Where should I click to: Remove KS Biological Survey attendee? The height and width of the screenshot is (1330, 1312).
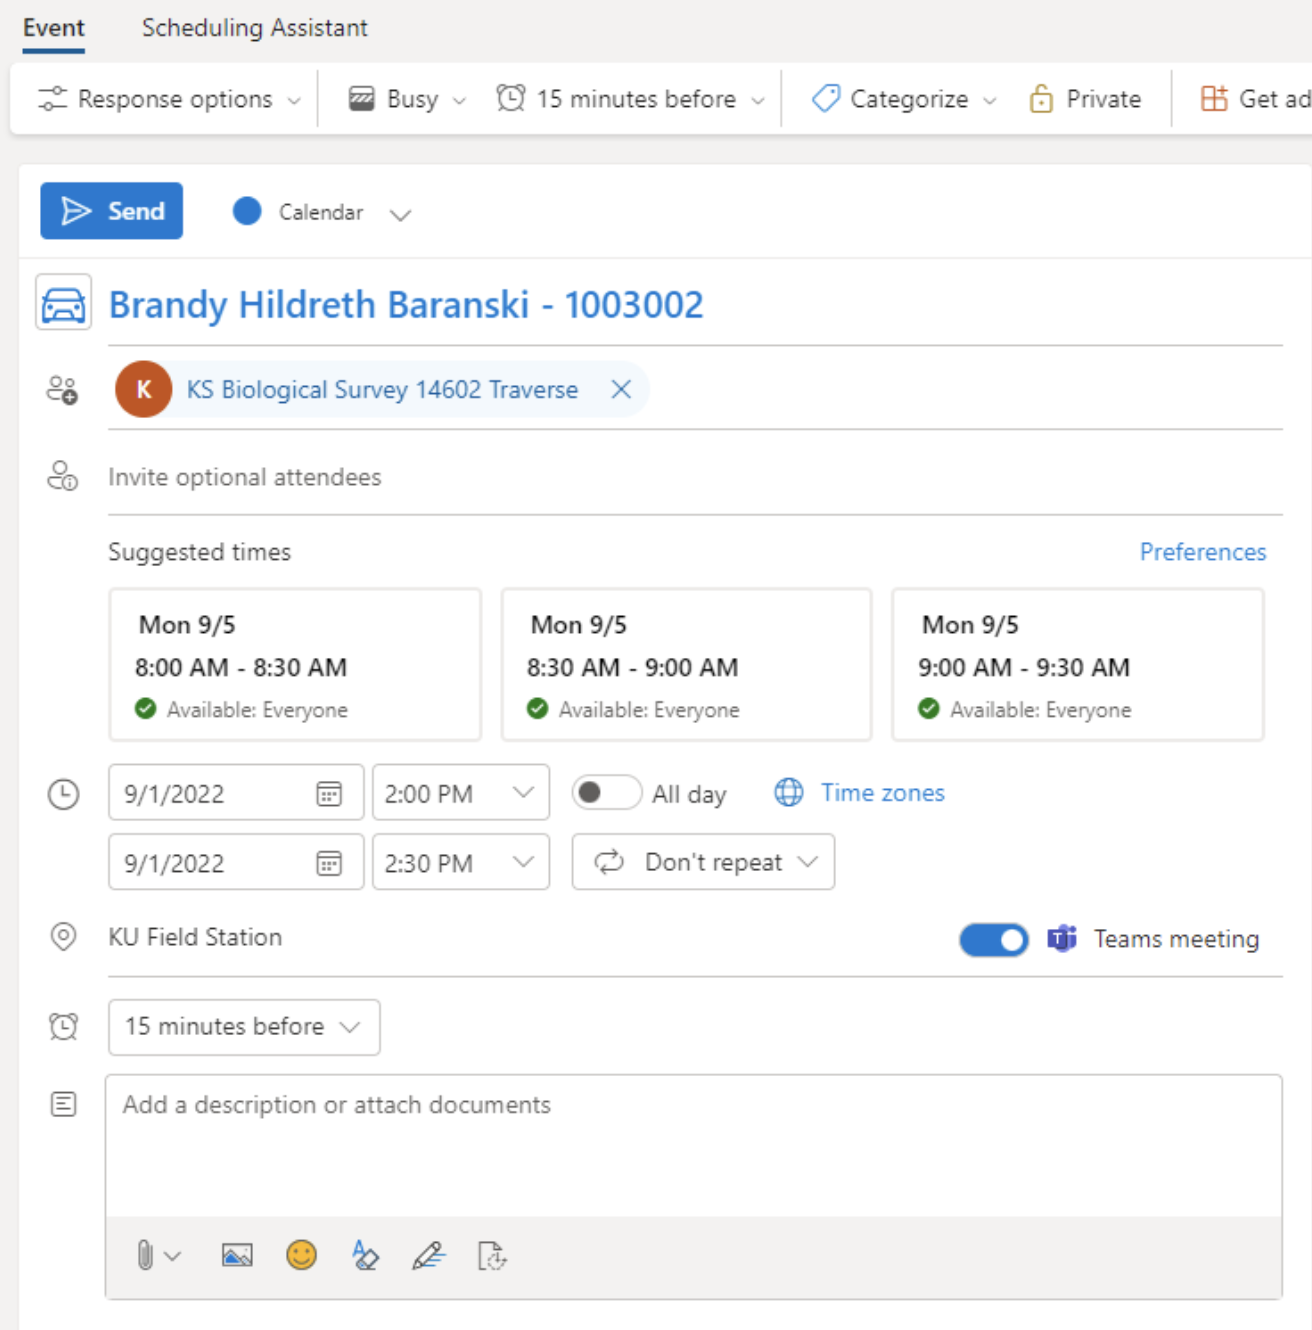[x=621, y=389]
